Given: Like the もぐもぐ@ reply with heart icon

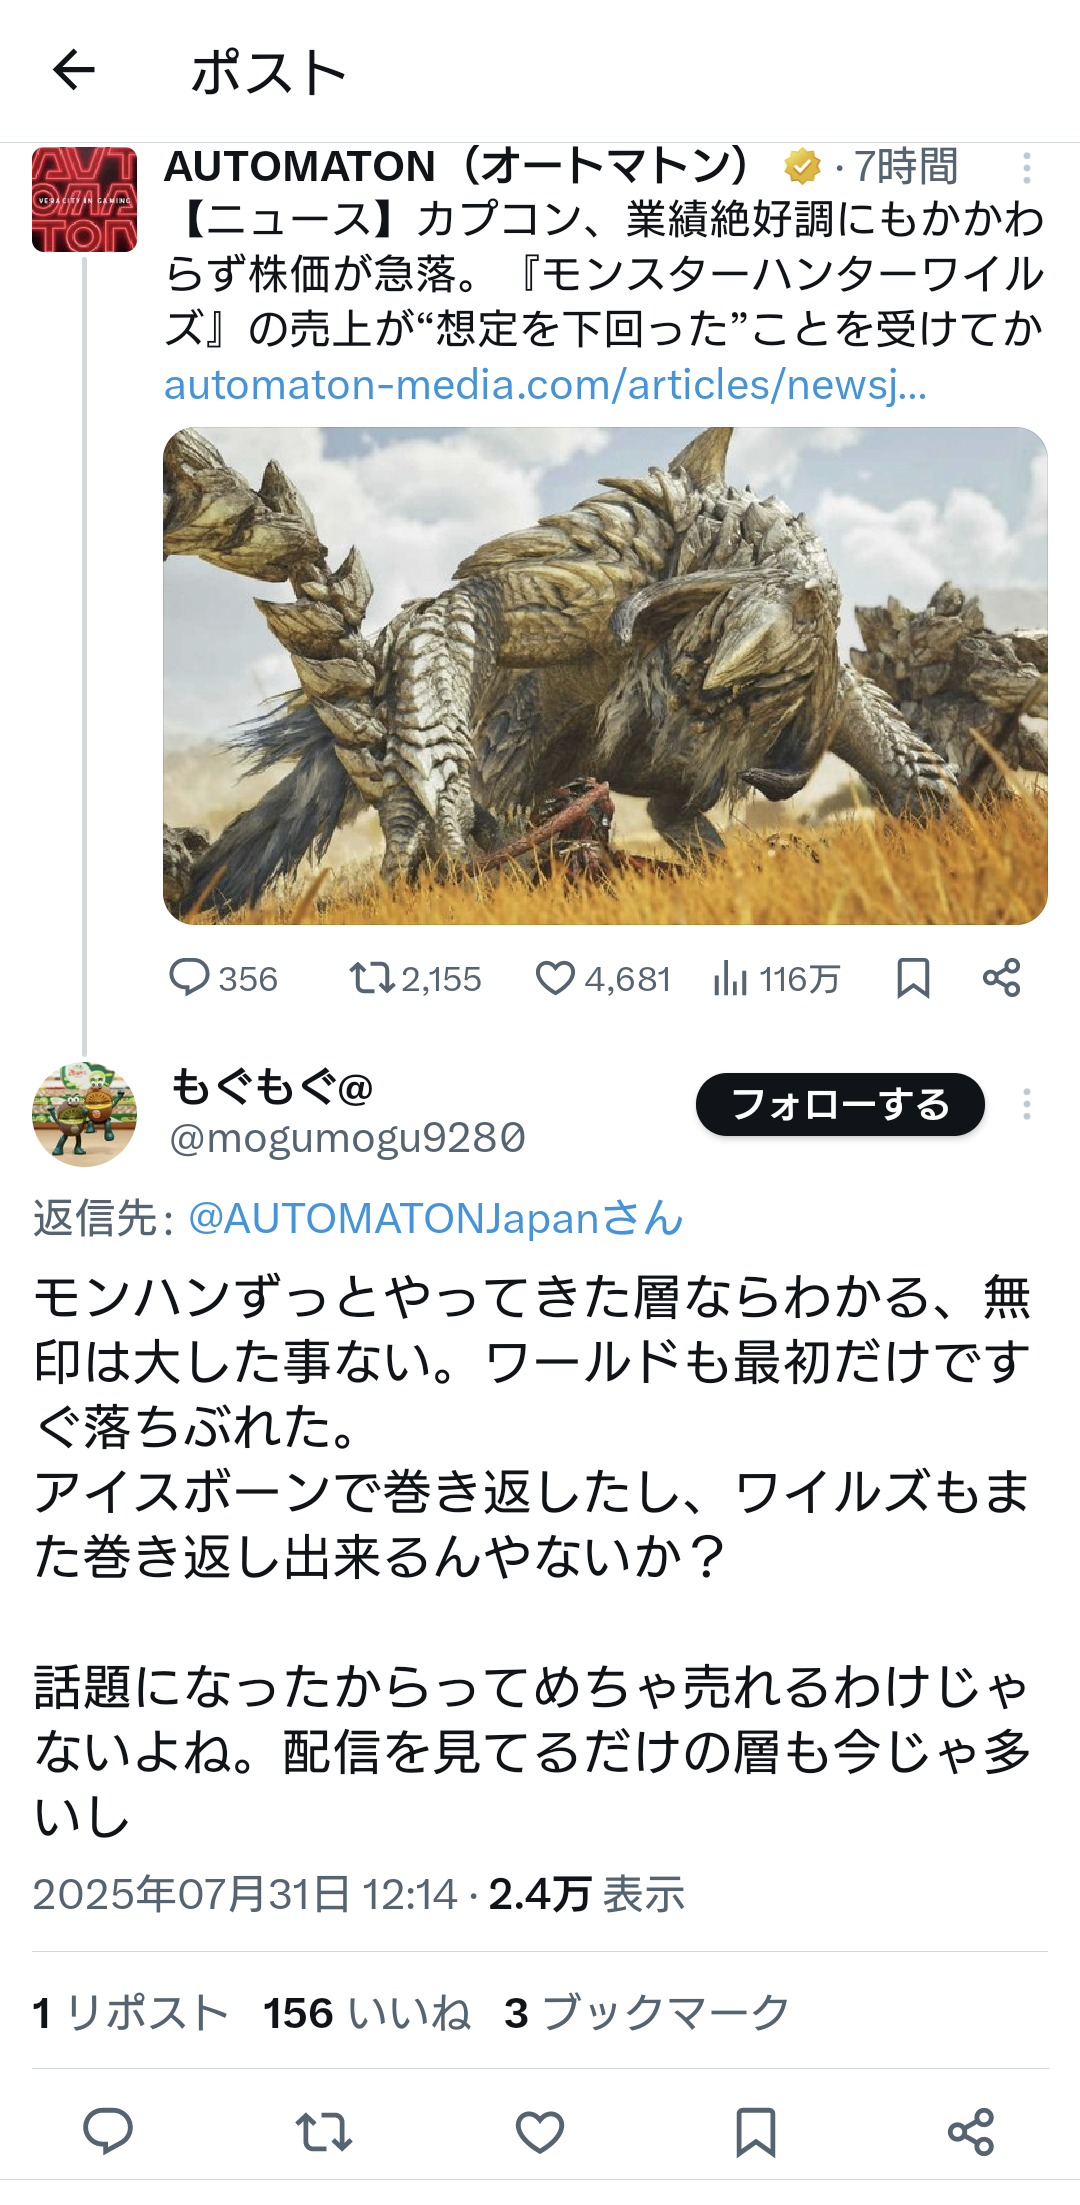Looking at the screenshot, I should [540, 2131].
